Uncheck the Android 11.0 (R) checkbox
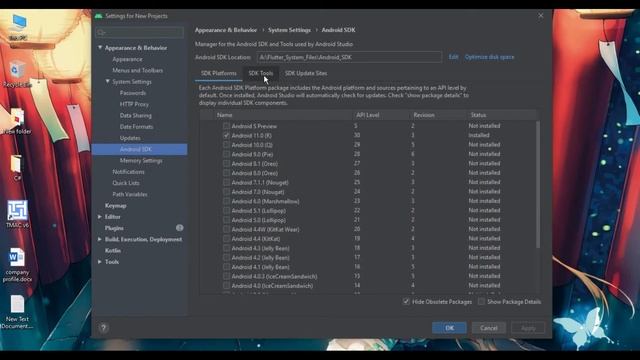The image size is (640, 360). coord(226,136)
